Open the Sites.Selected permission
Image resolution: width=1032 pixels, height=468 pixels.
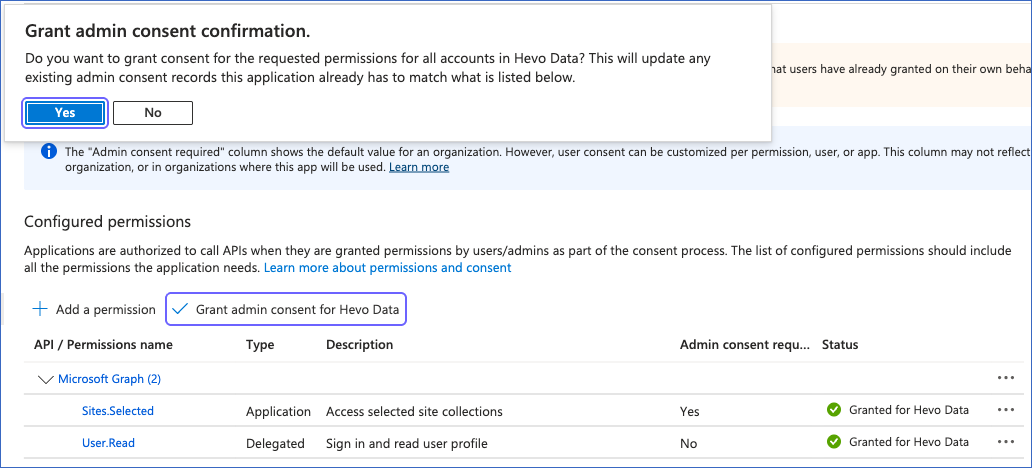pos(118,411)
